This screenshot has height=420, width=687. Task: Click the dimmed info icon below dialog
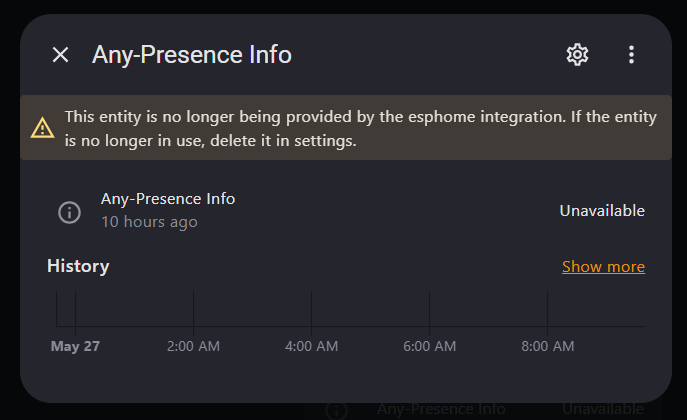point(337,410)
